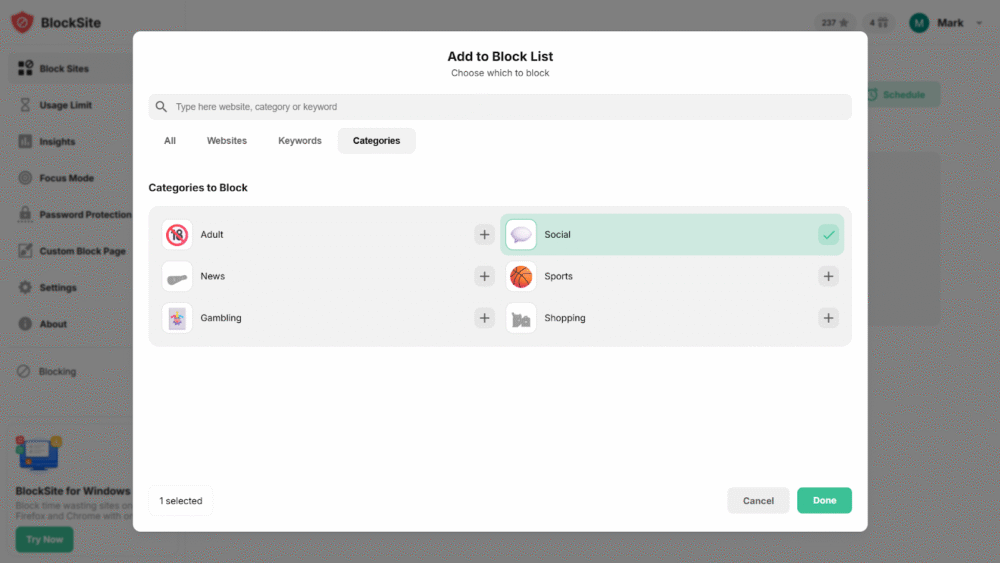Focus the website or keyword search field
Screen dimensions: 1000x563
pos(510,107)
